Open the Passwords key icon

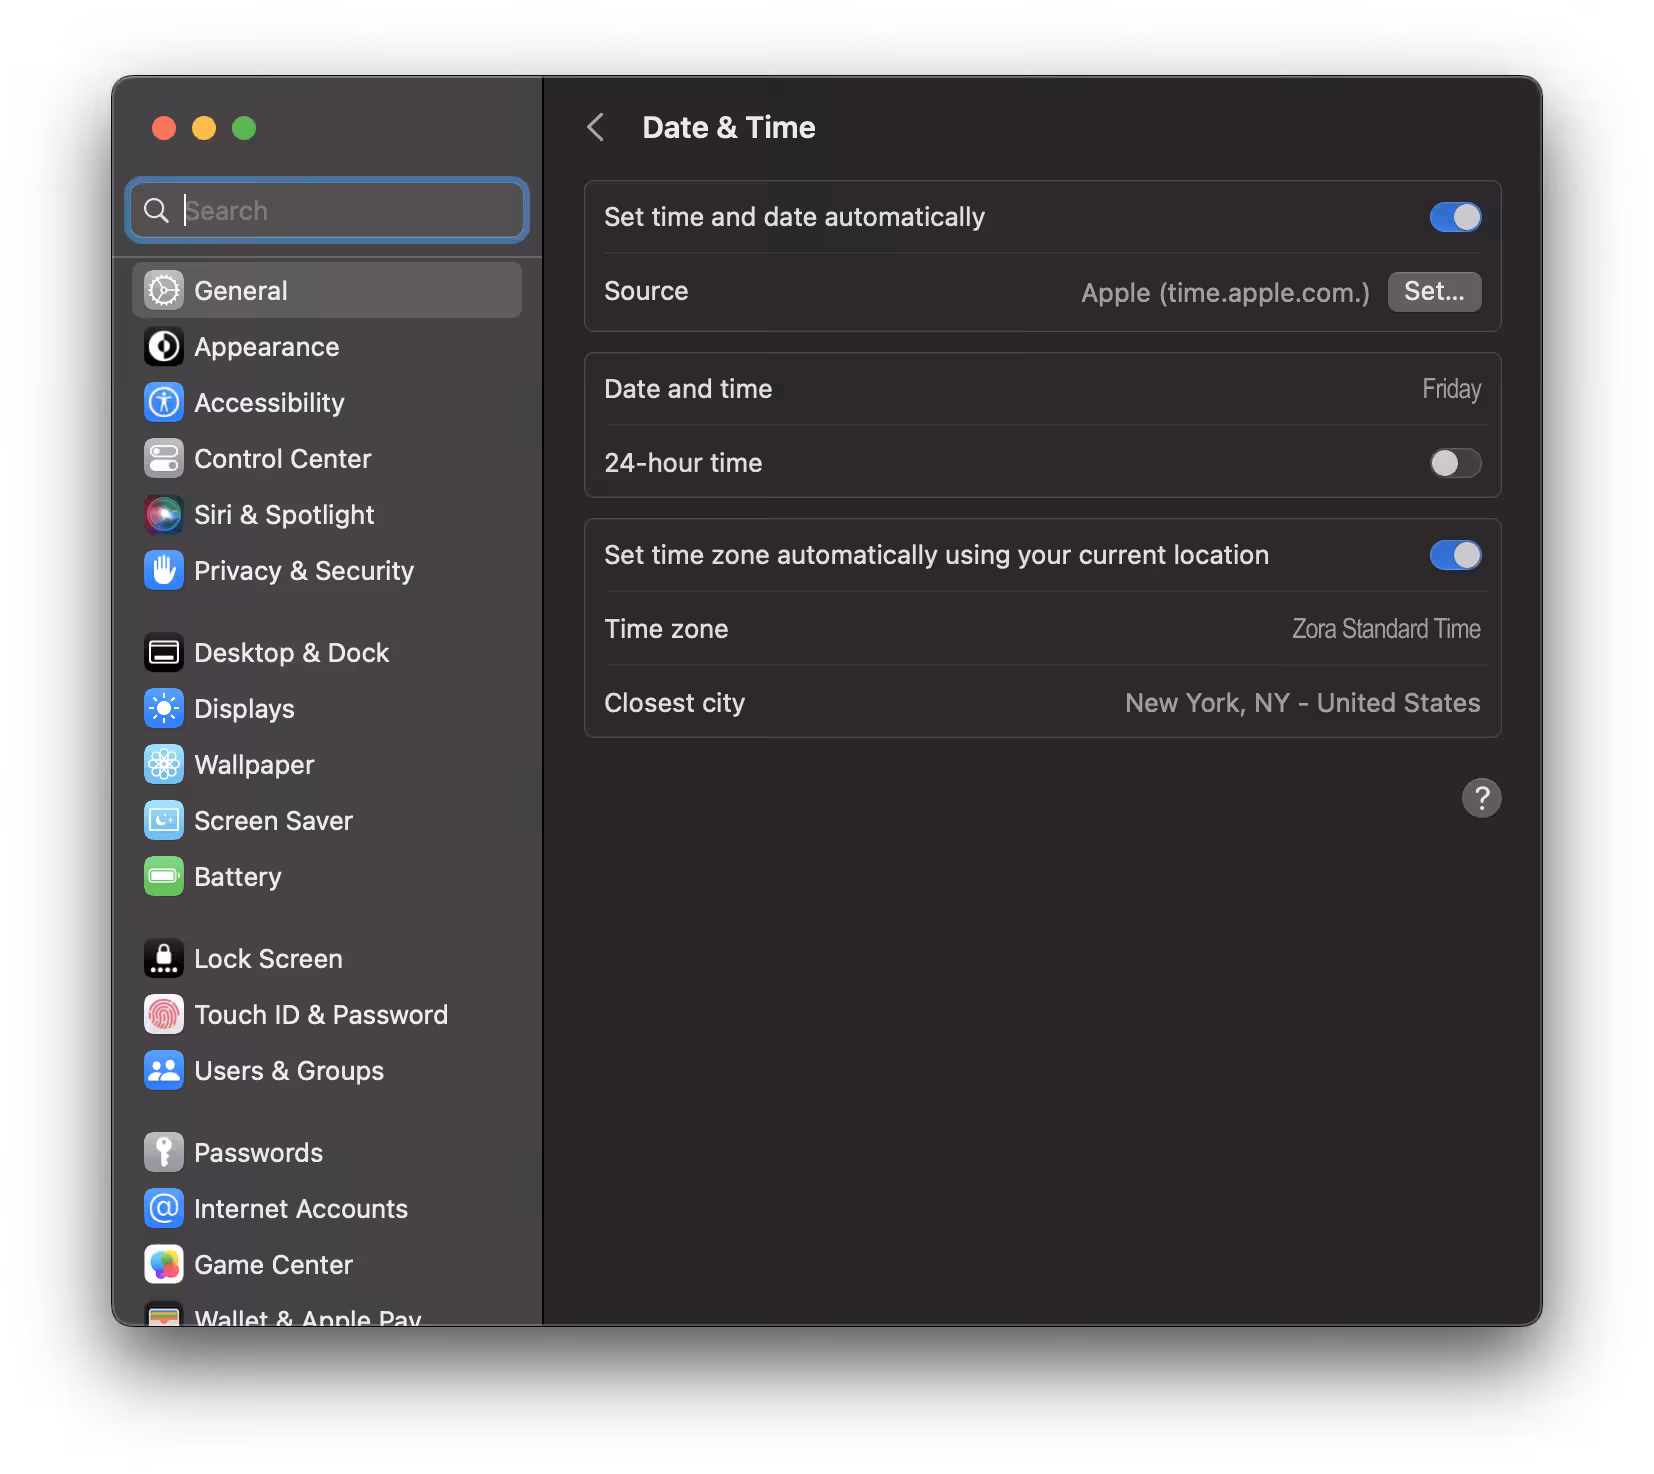click(x=164, y=1152)
